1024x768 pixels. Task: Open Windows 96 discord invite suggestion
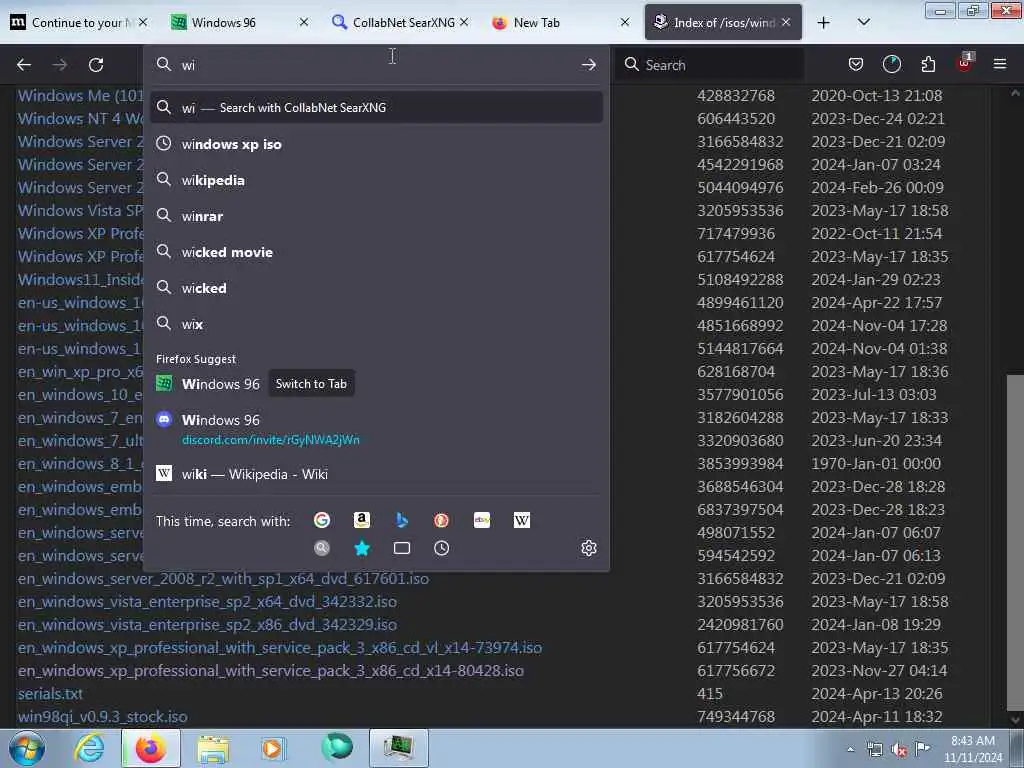376,428
